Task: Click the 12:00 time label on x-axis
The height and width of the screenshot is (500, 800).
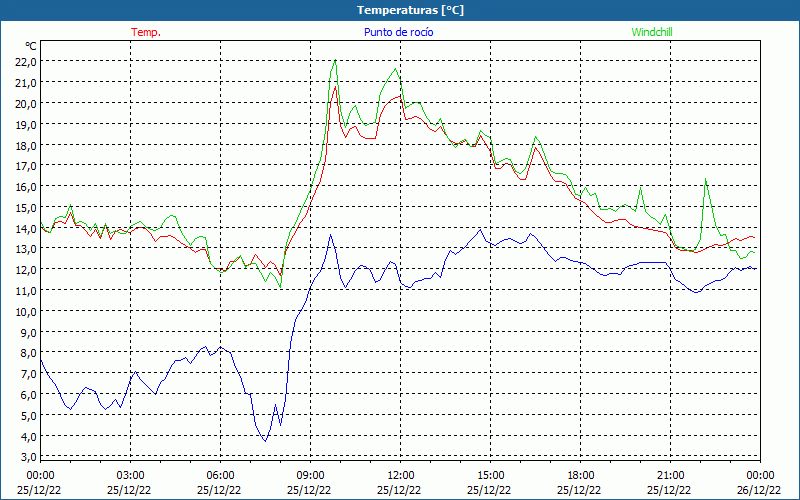Action: (401, 476)
